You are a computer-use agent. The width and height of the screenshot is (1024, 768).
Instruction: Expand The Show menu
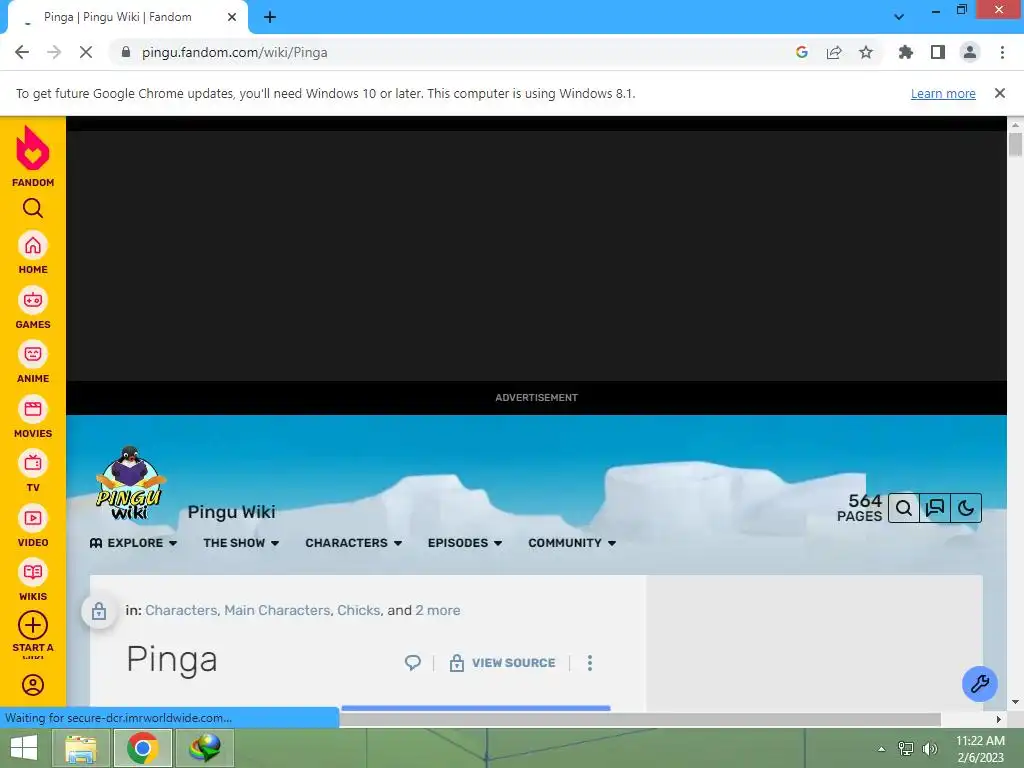(241, 543)
